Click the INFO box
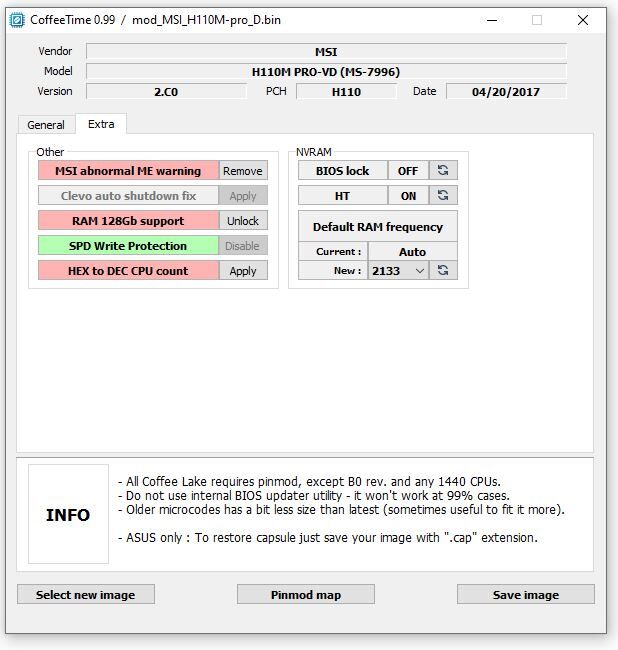The height and width of the screenshot is (650, 618). point(68,514)
